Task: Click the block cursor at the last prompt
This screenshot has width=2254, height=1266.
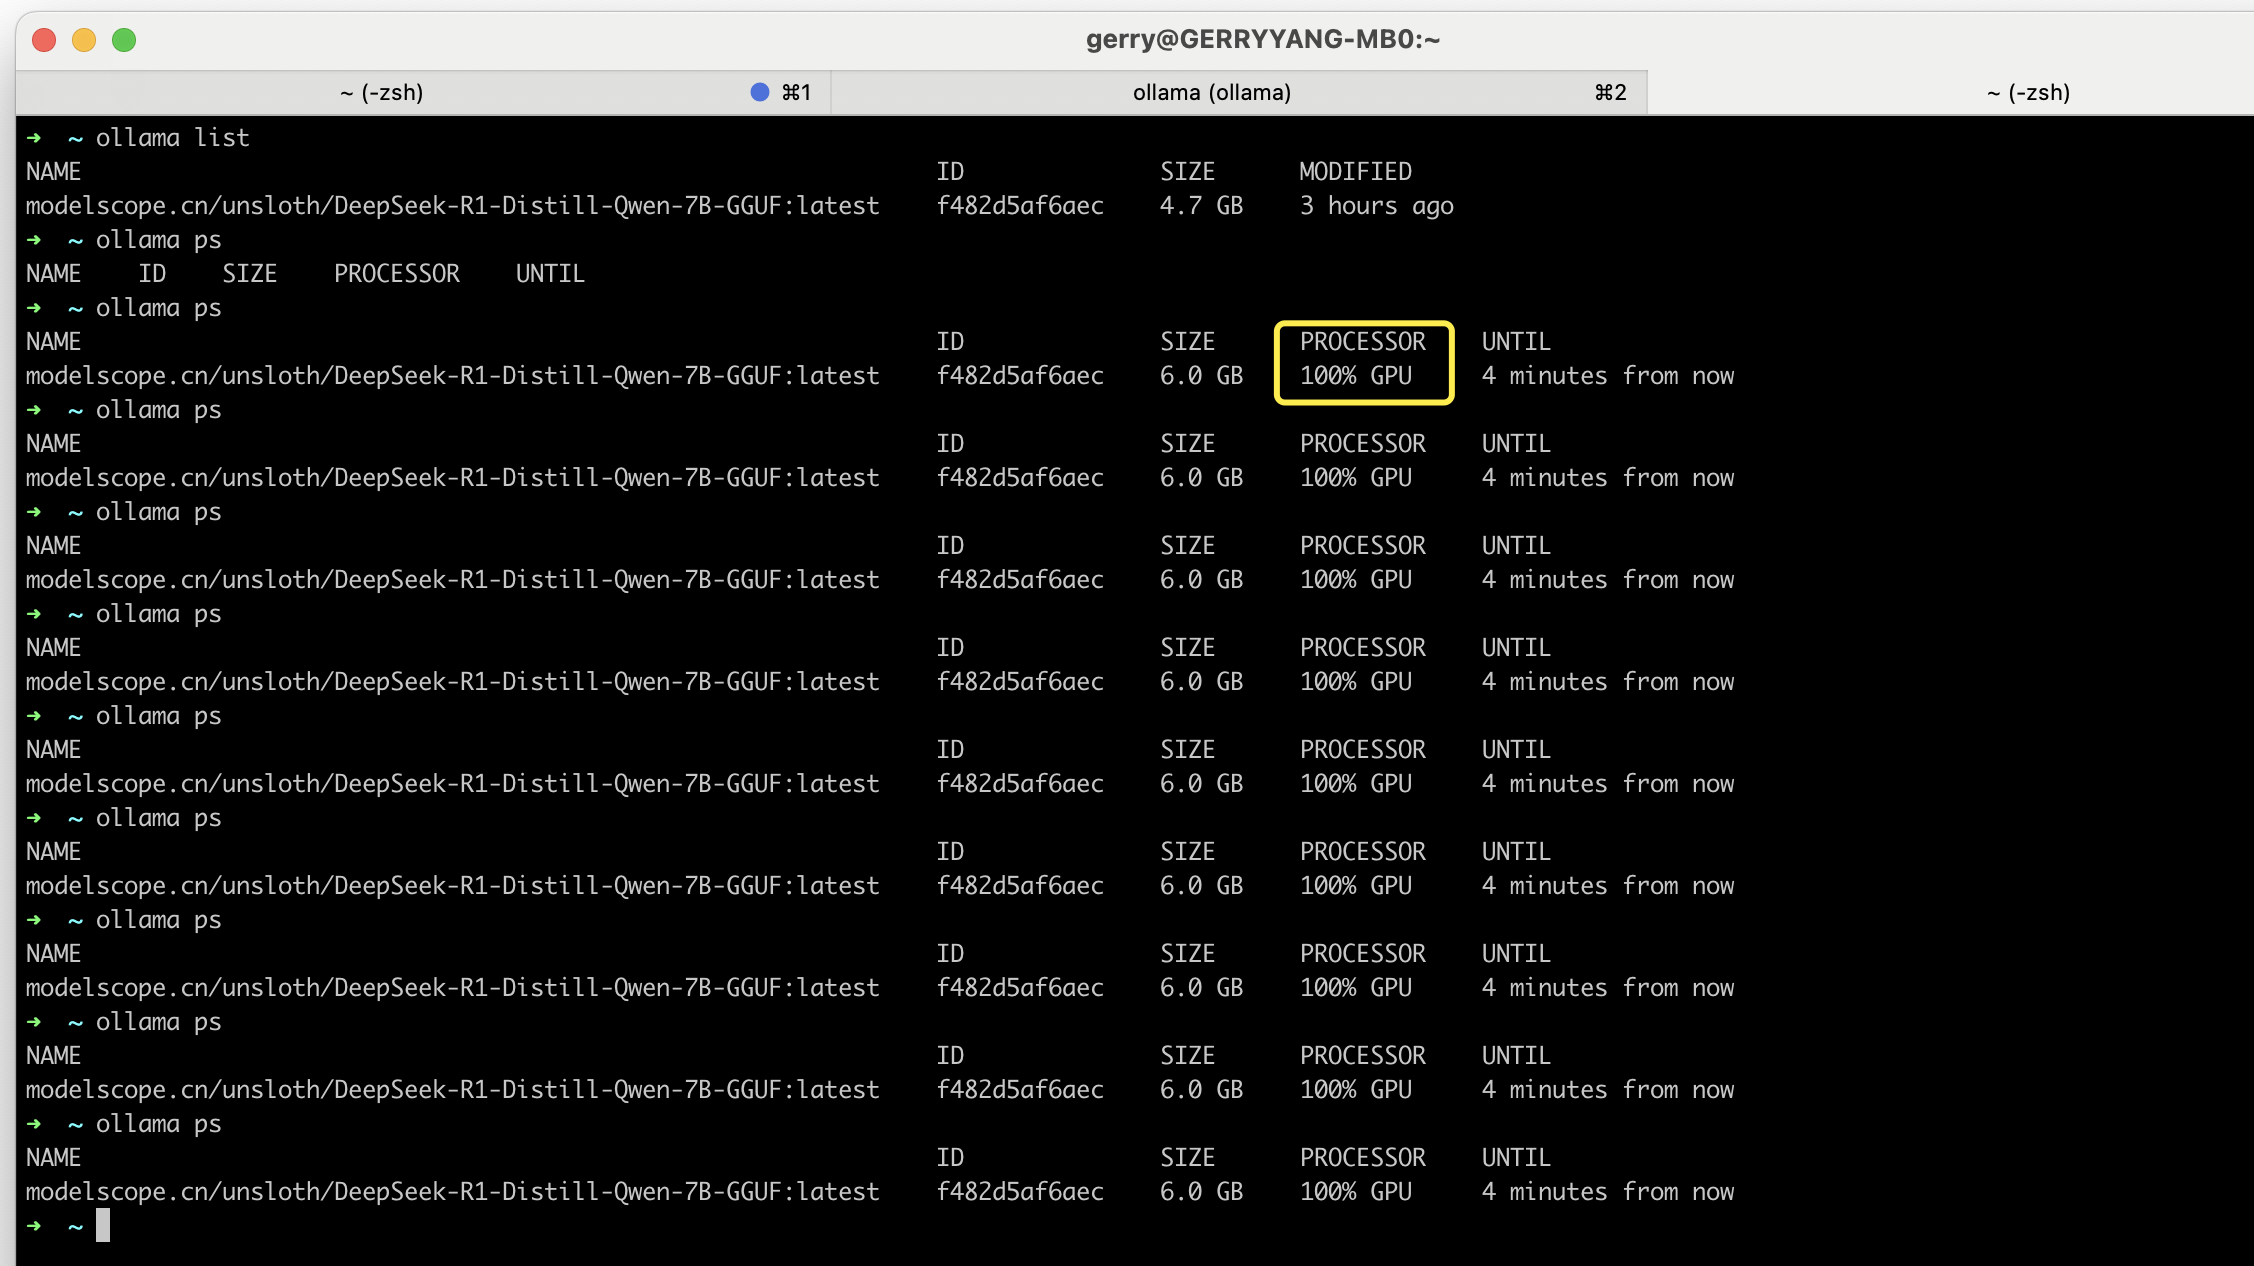Action: click(x=103, y=1225)
